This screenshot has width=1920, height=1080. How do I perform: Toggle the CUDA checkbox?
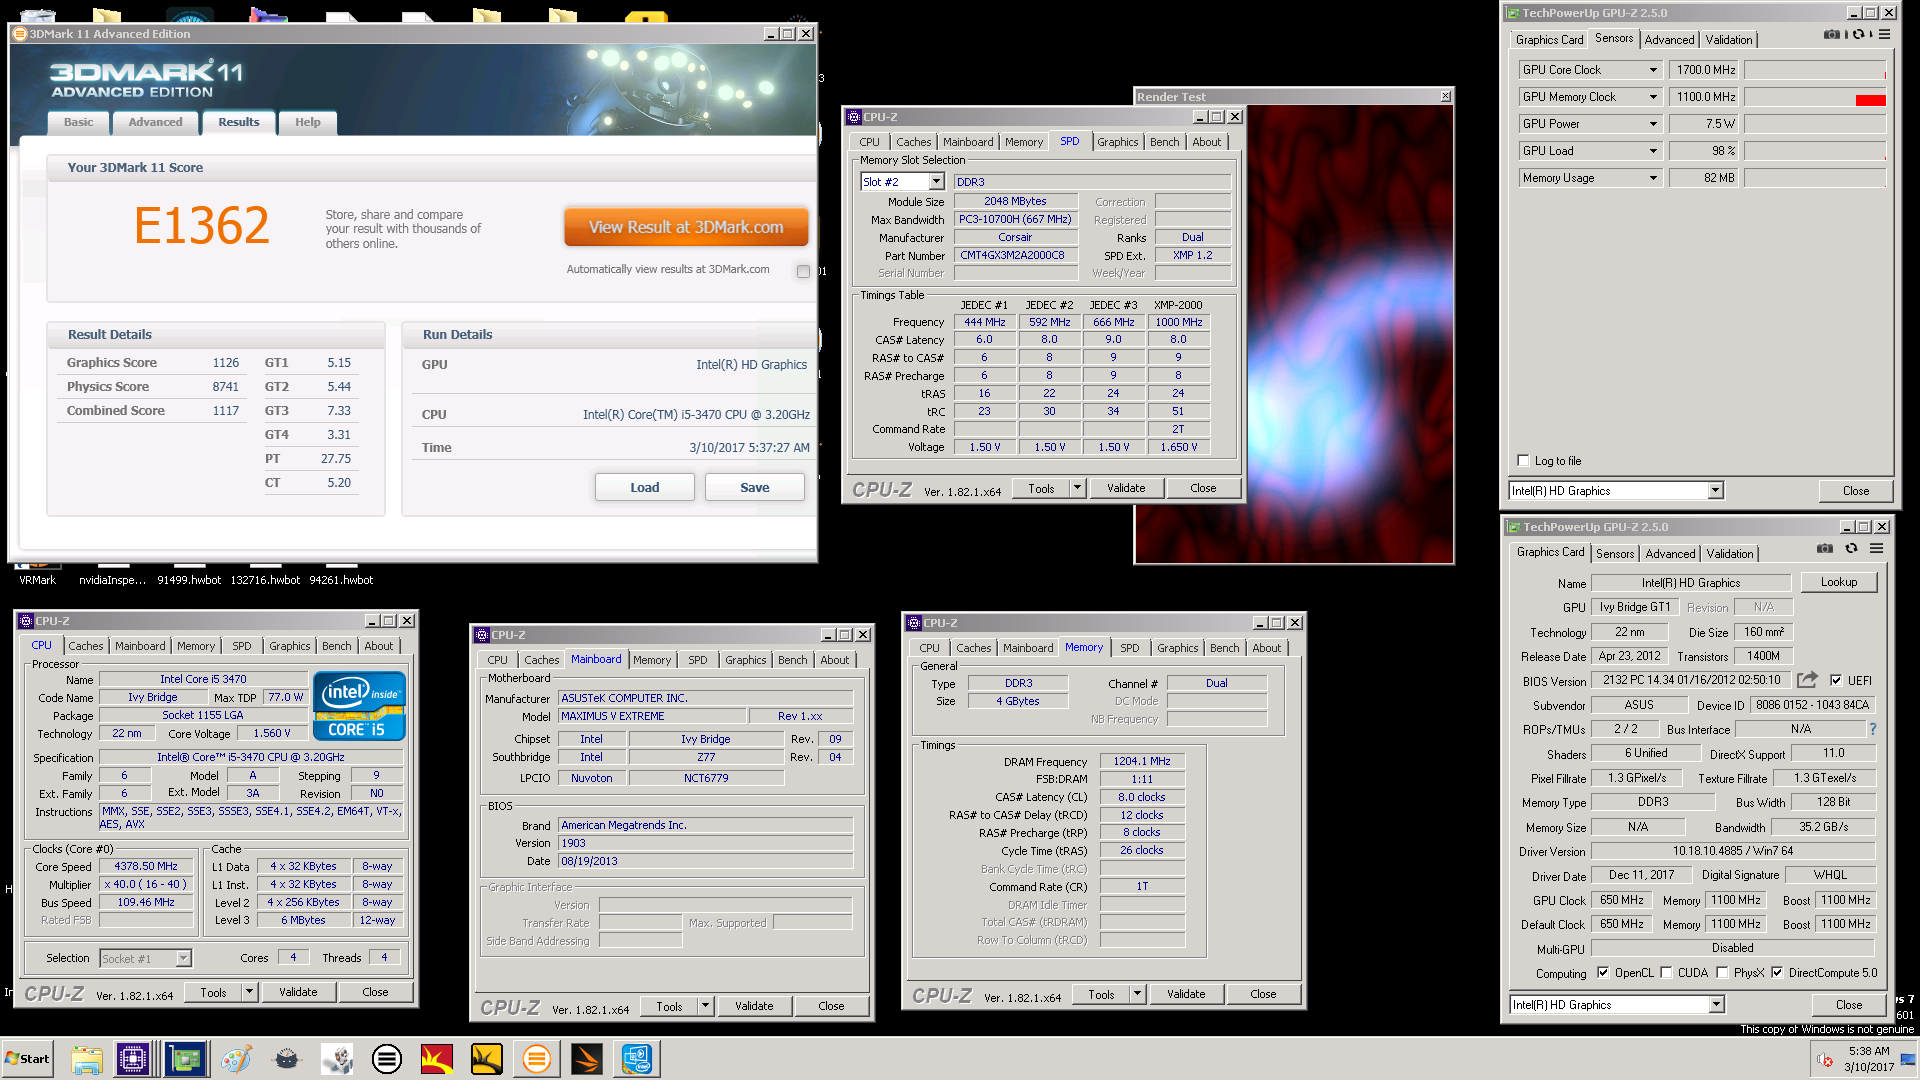(x=1666, y=972)
